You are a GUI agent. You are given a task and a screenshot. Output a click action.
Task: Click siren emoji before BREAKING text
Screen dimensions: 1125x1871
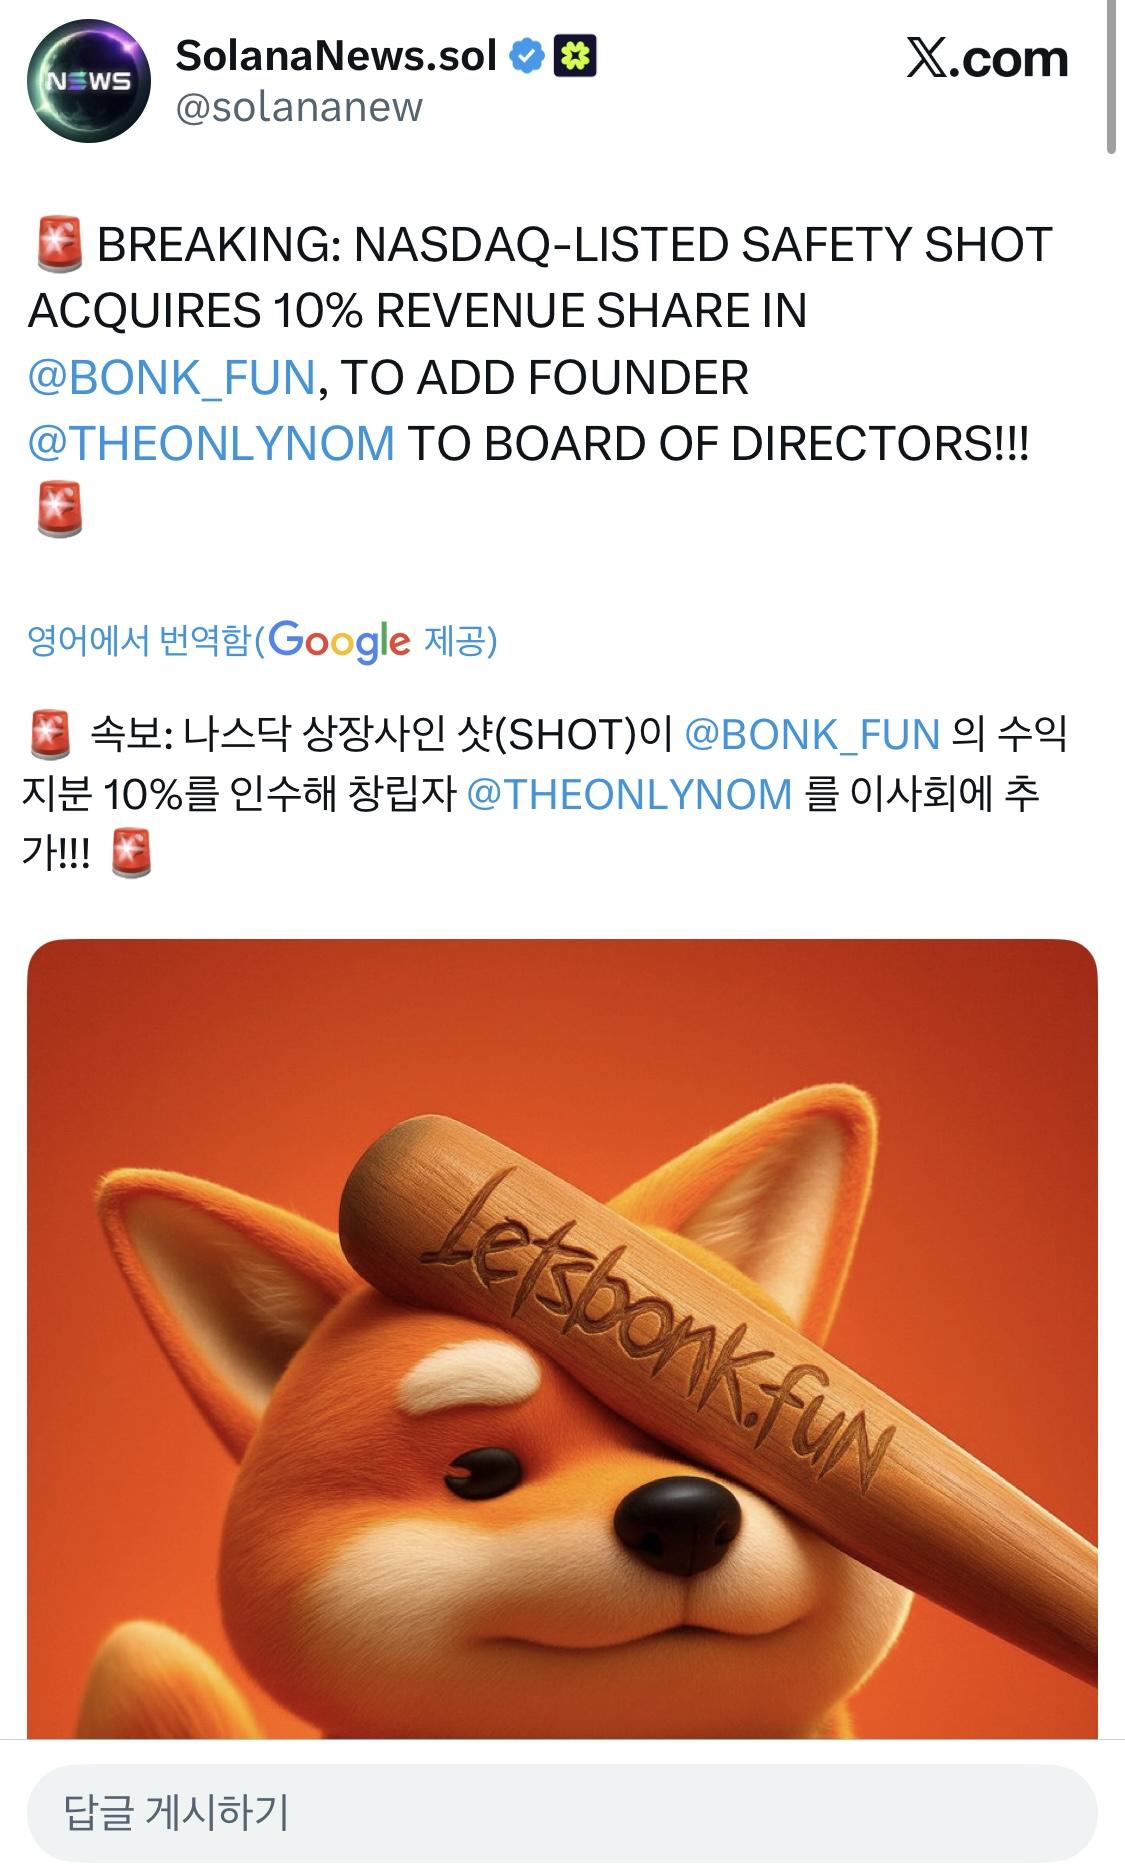[59, 246]
